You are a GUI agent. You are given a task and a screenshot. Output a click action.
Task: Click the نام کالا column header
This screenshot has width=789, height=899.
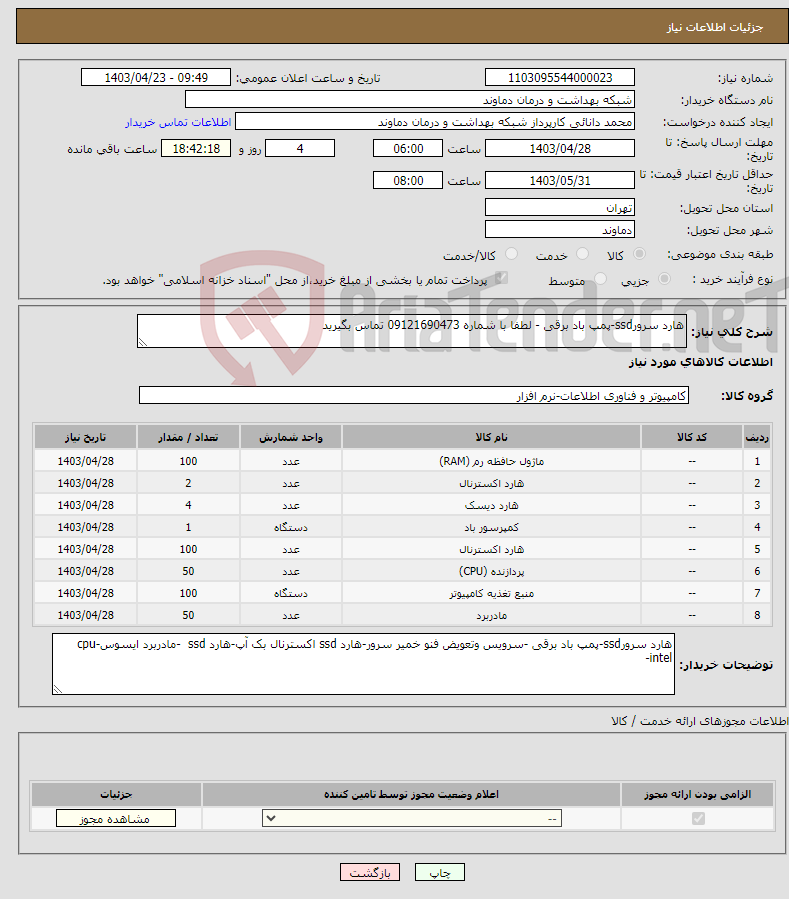491,437
